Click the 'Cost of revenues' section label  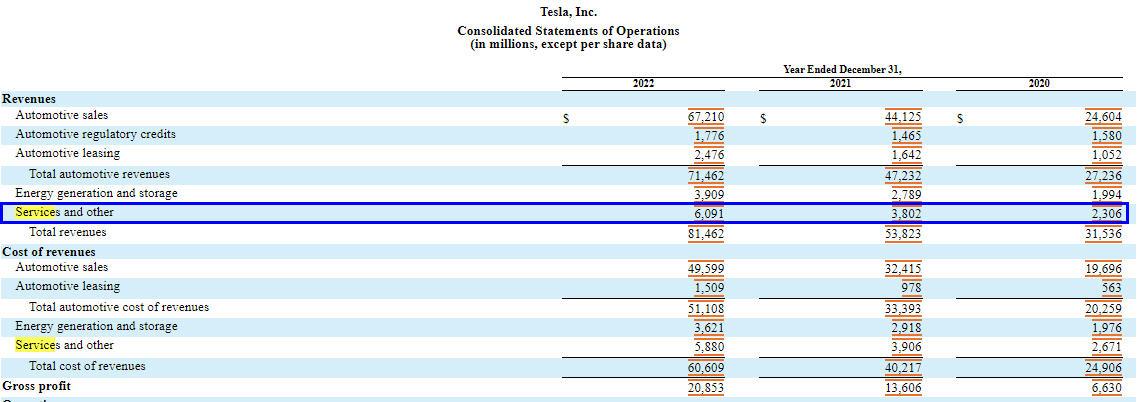click(49, 252)
